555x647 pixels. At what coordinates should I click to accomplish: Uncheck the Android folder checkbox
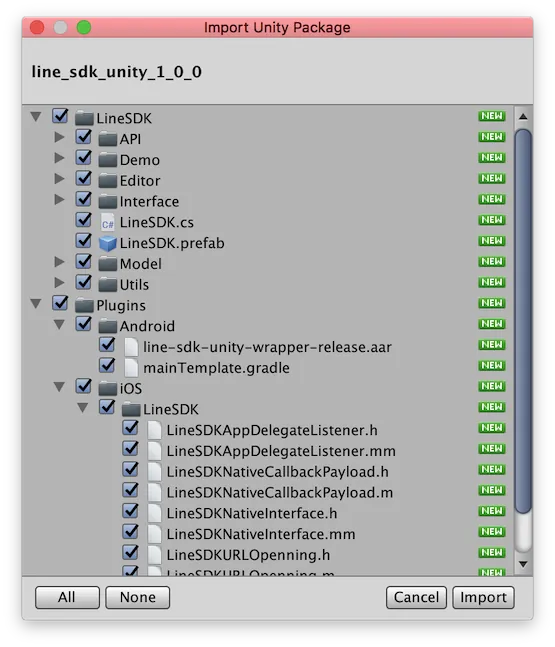pos(84,323)
